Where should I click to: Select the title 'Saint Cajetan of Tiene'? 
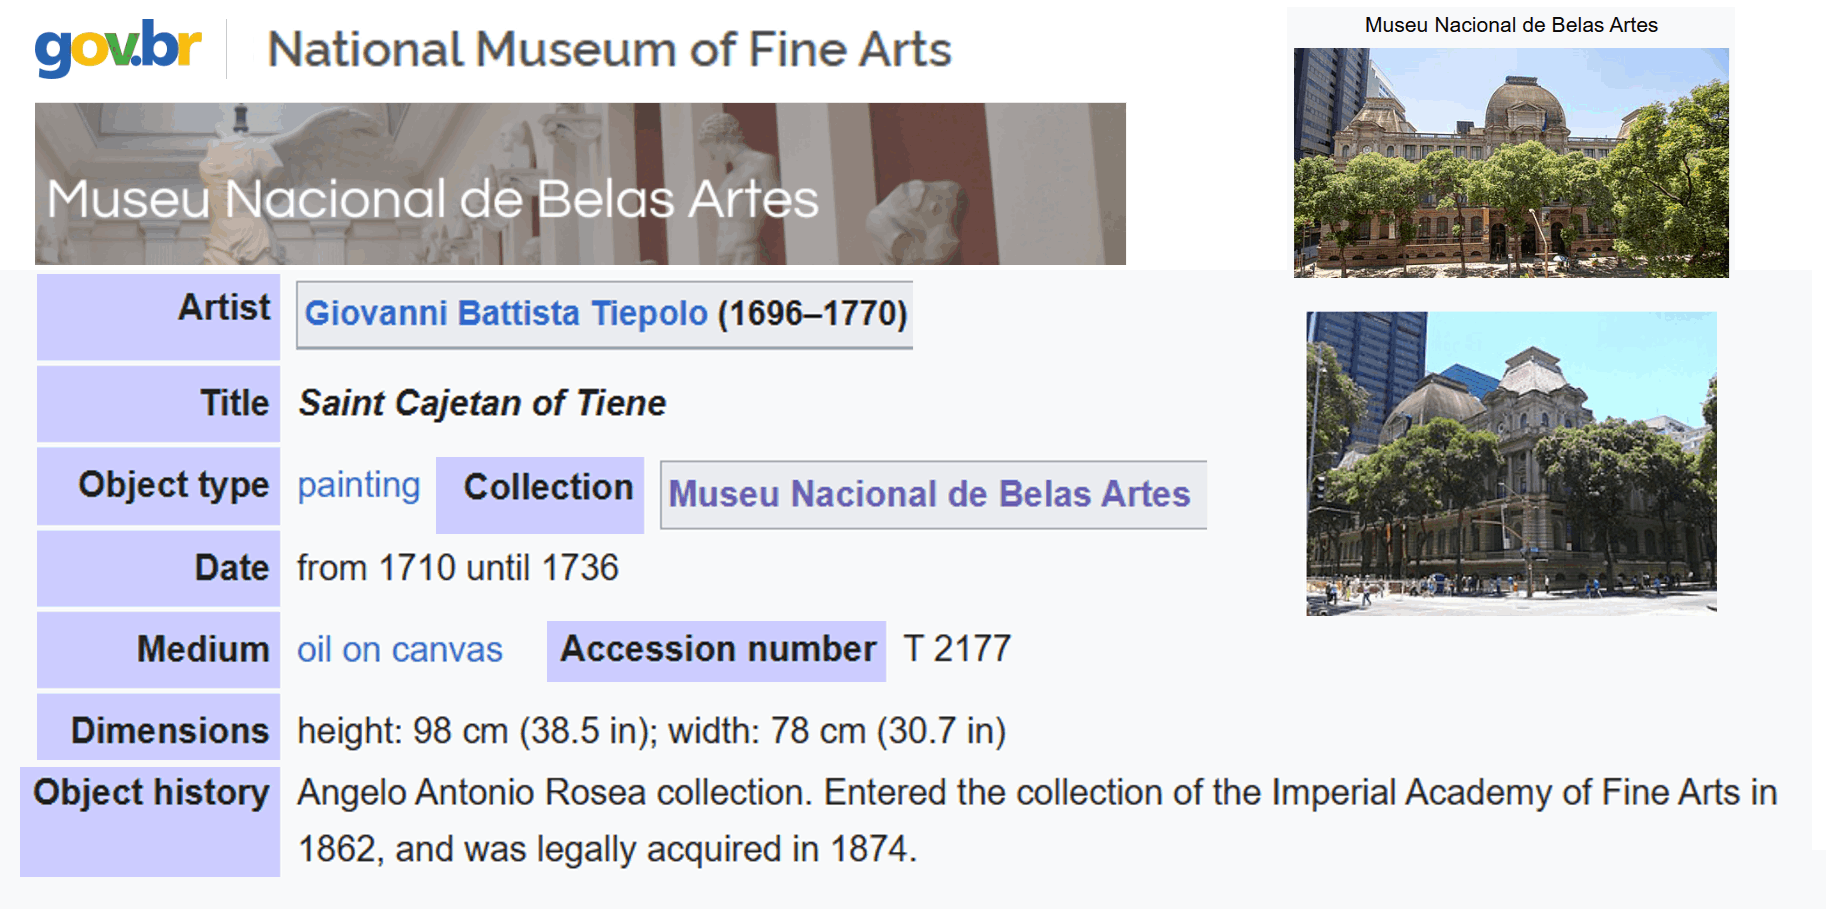(482, 403)
